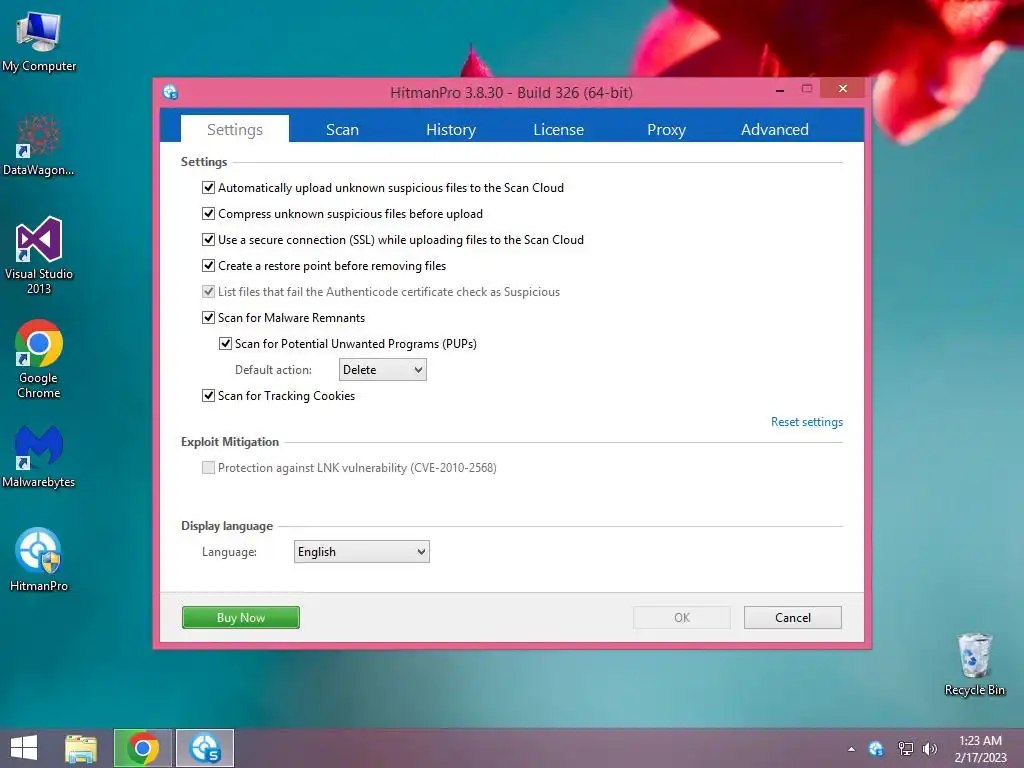Click the LNK vulnerability protection checkbox
Viewport: 1024px width, 768px height.
tap(208, 468)
